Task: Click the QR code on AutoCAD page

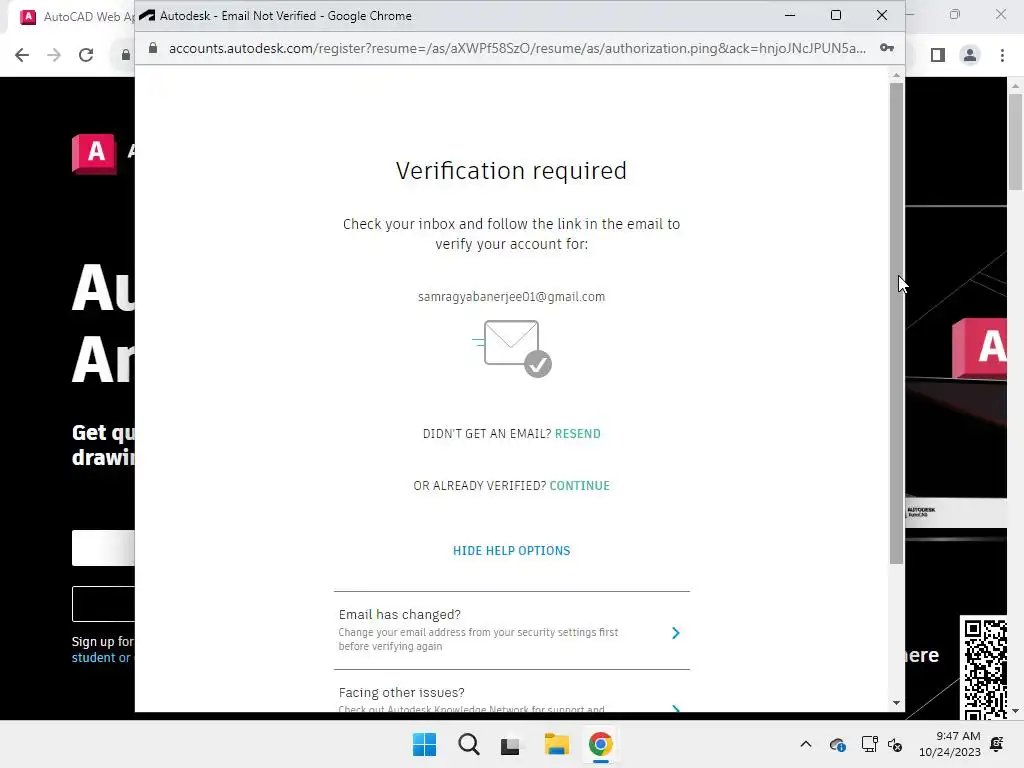Action: [x=985, y=667]
